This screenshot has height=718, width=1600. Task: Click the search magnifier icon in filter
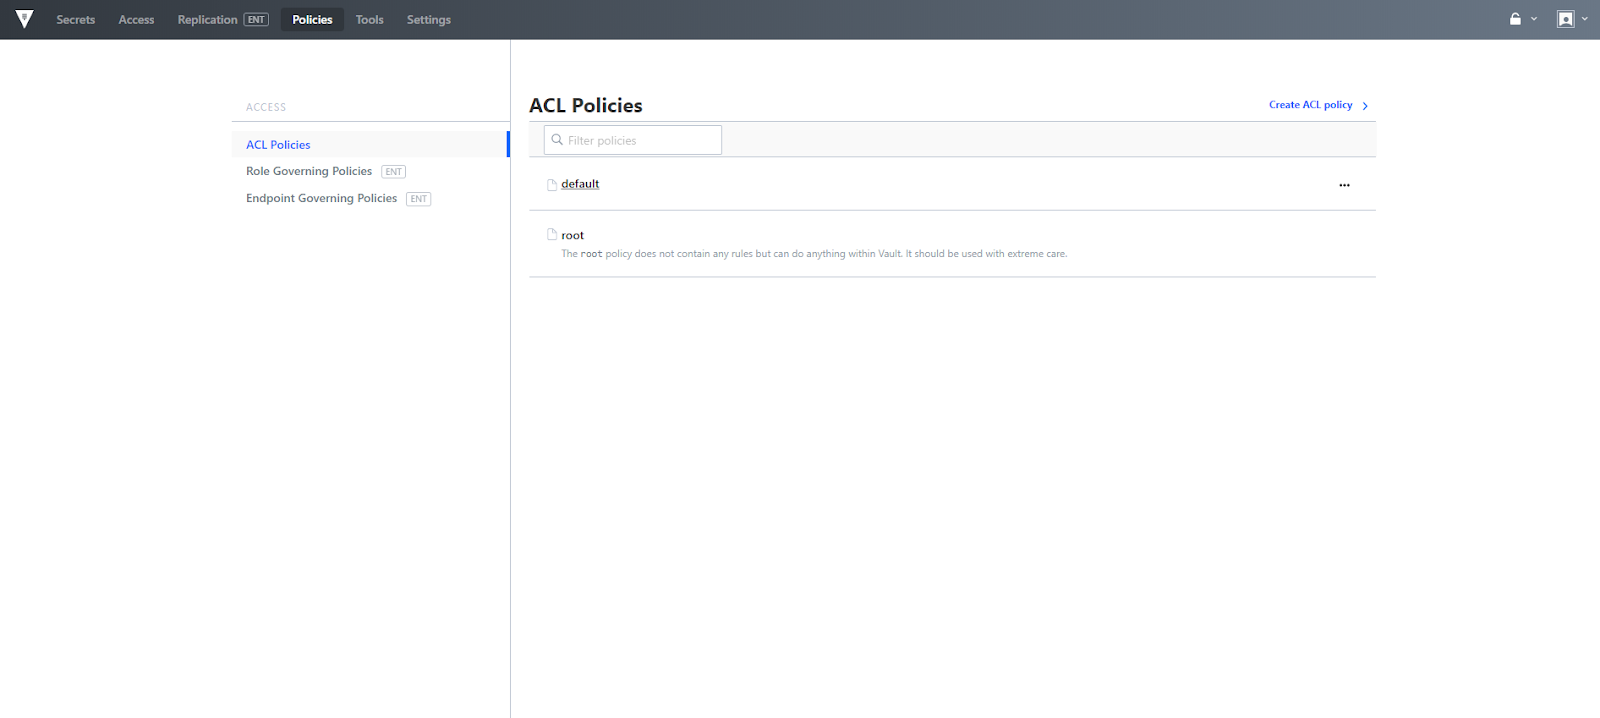click(x=557, y=140)
